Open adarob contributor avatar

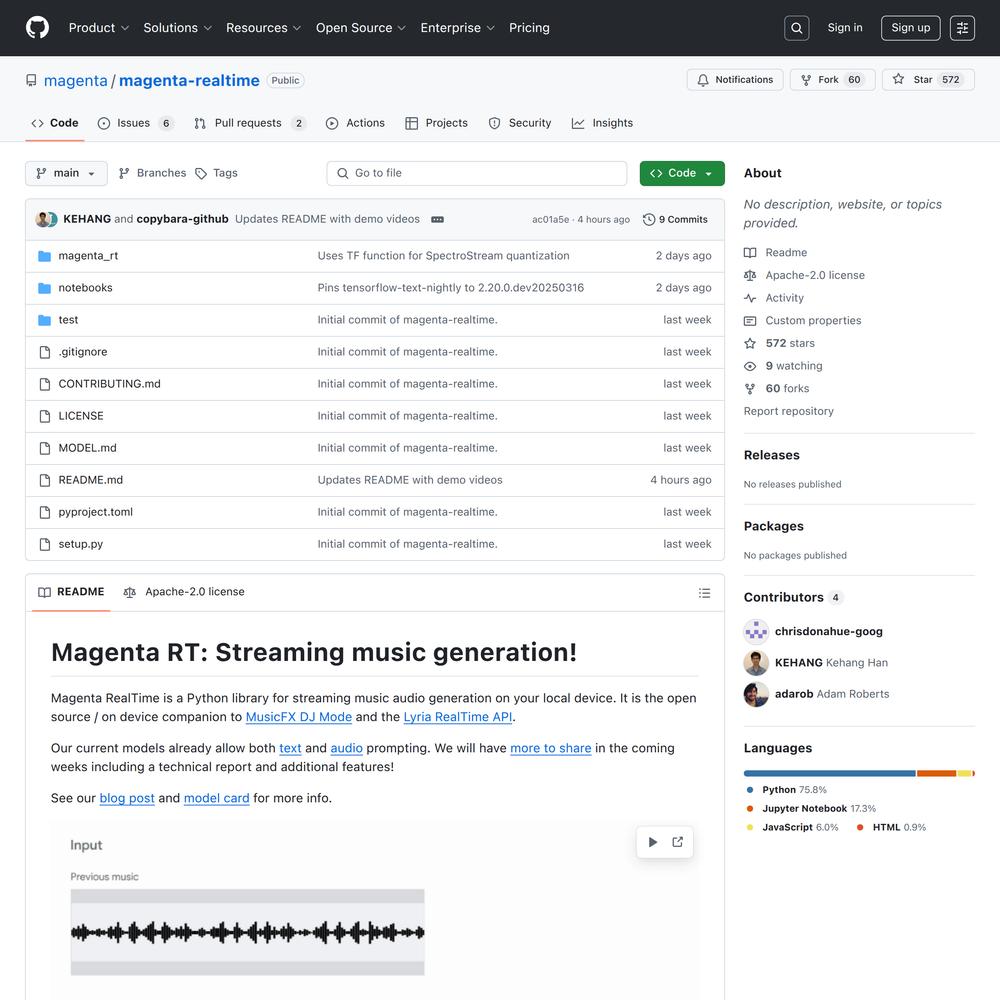click(x=756, y=694)
